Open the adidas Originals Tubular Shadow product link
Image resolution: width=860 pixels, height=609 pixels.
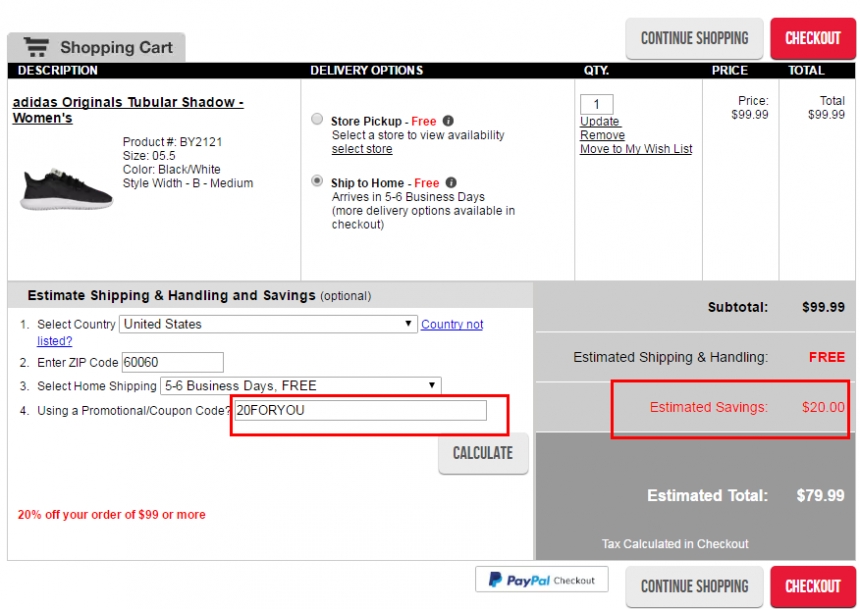(x=128, y=110)
